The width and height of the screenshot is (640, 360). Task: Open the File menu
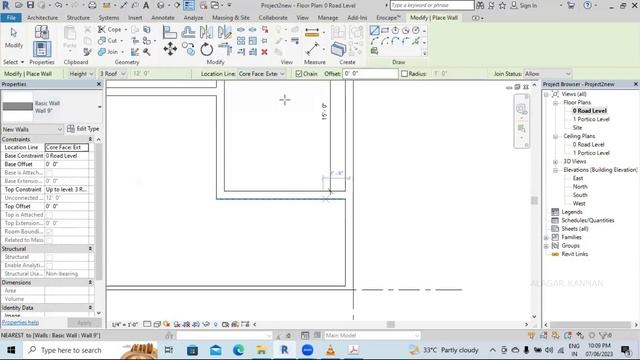11,18
